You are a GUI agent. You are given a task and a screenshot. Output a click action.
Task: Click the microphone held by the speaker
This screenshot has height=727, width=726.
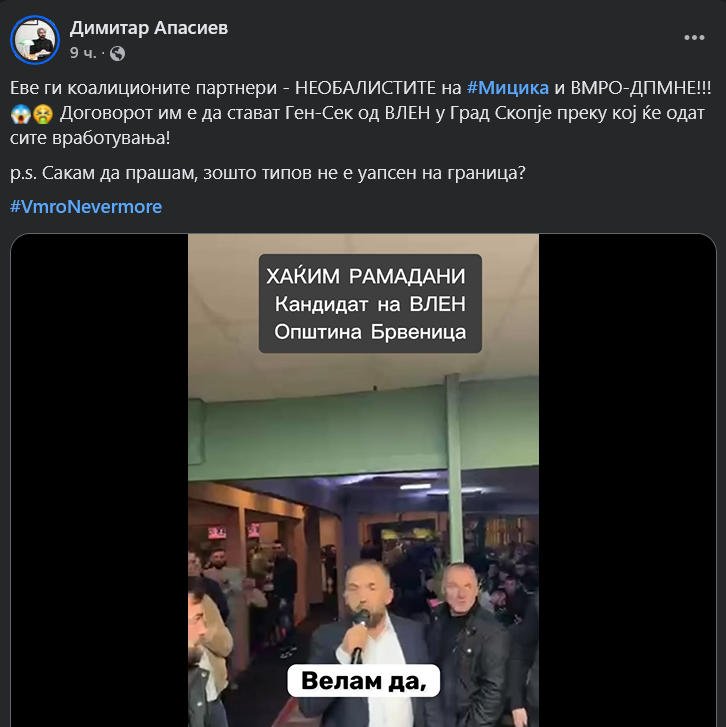point(359,635)
